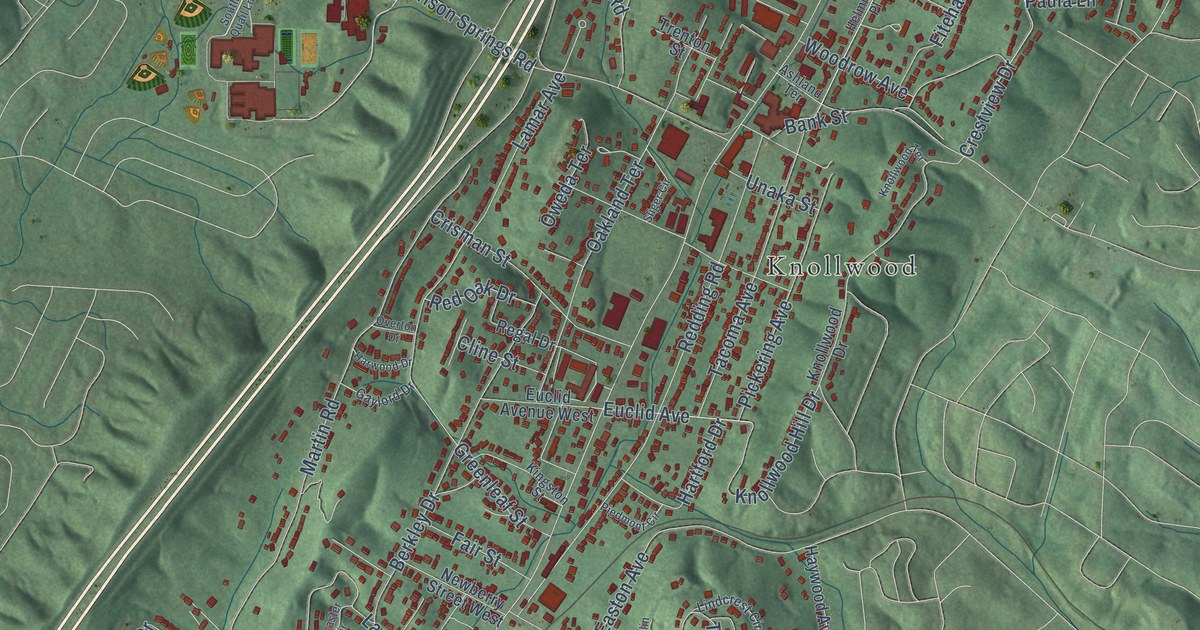
Task: Select the Euclid Ave label
Action: pyautogui.click(x=647, y=412)
